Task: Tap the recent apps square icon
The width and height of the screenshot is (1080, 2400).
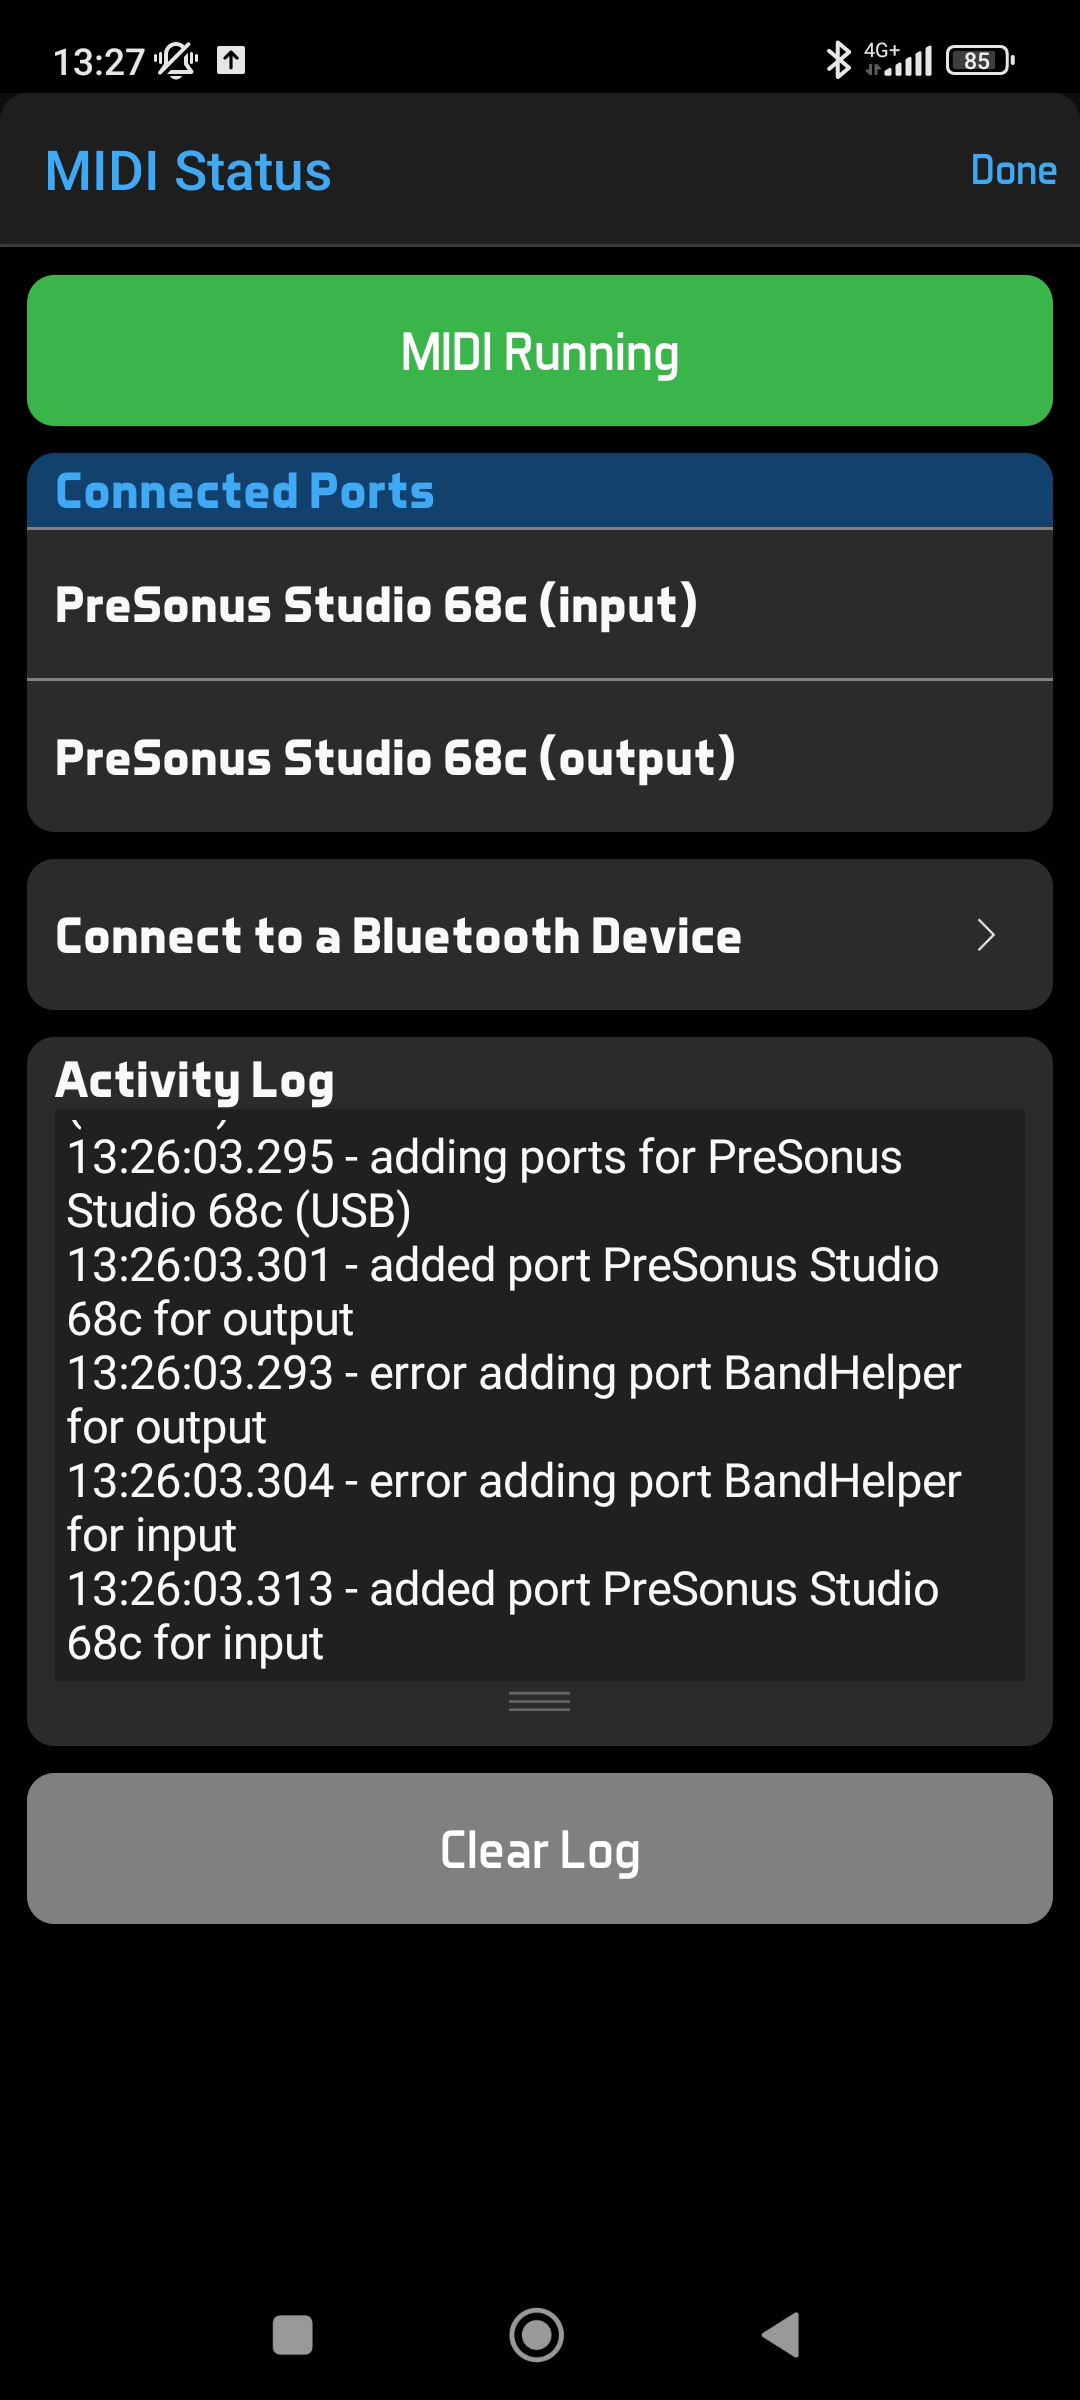Action: 293,2335
